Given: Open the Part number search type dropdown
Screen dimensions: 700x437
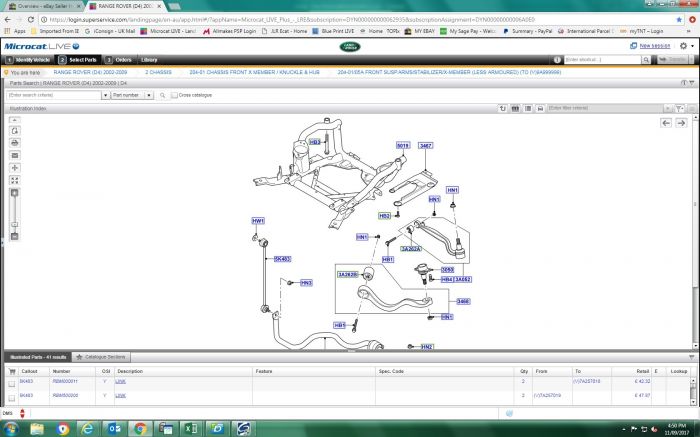Looking at the screenshot, I should click(149, 95).
